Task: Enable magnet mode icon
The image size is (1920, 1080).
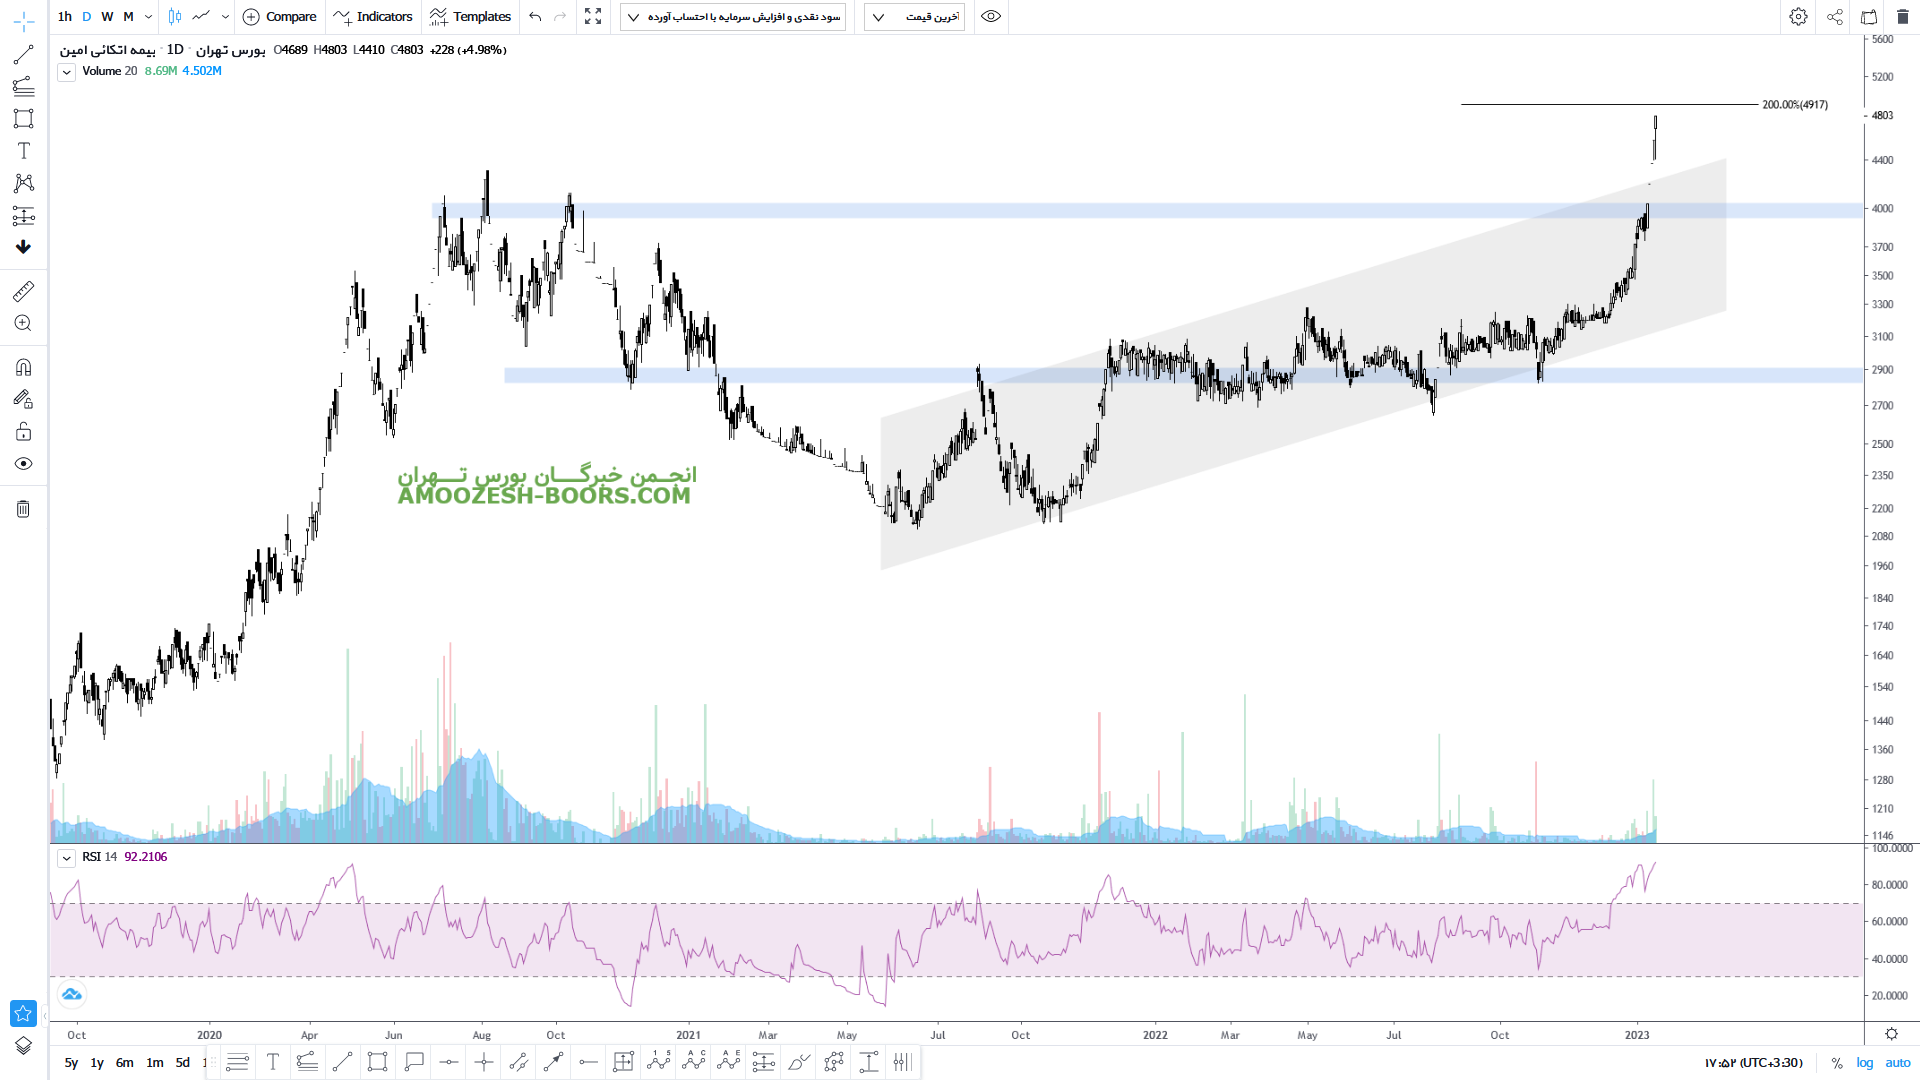Action: (x=23, y=367)
